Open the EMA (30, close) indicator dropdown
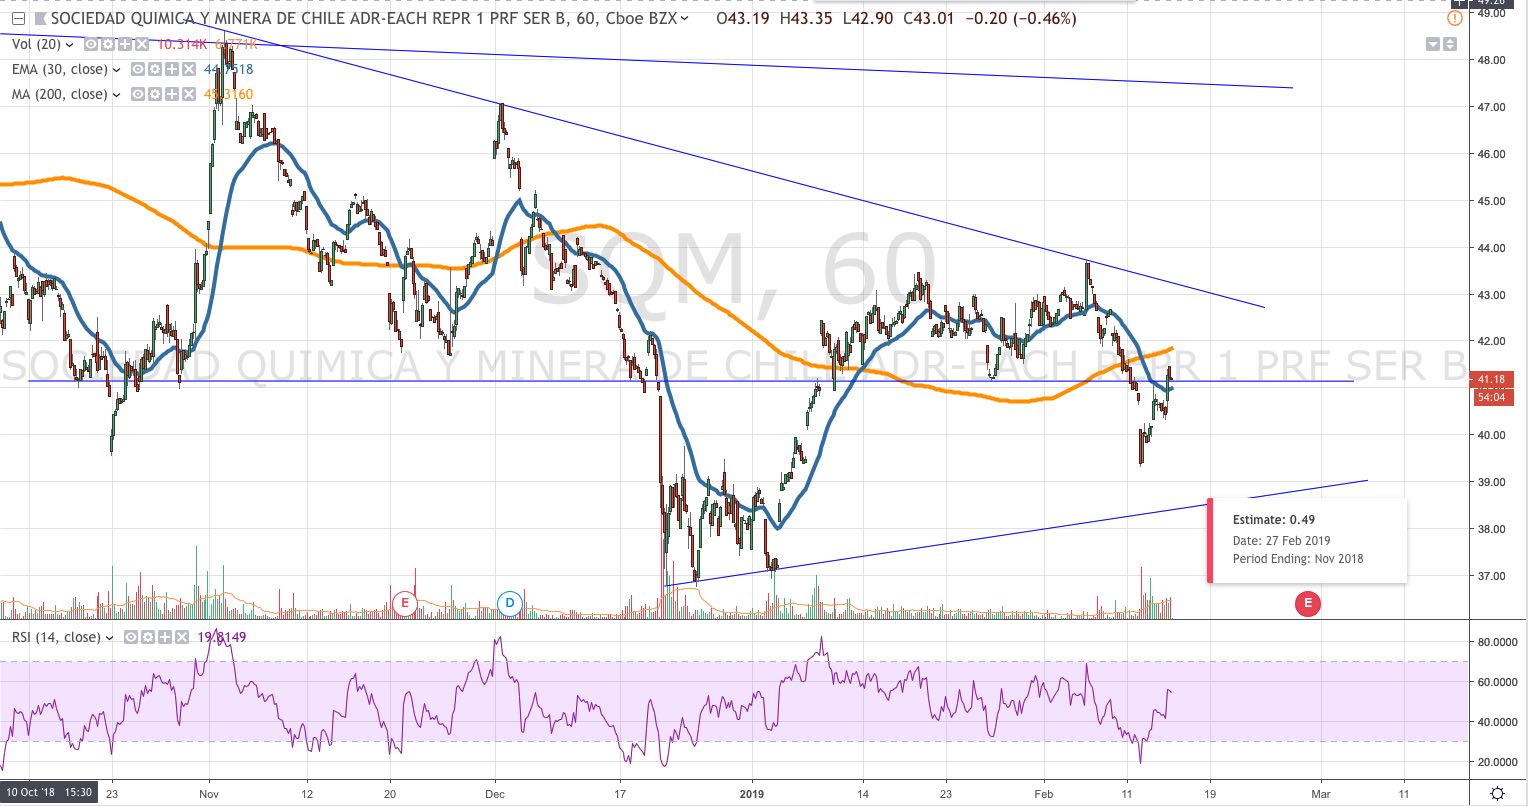1528x806 pixels. point(117,69)
